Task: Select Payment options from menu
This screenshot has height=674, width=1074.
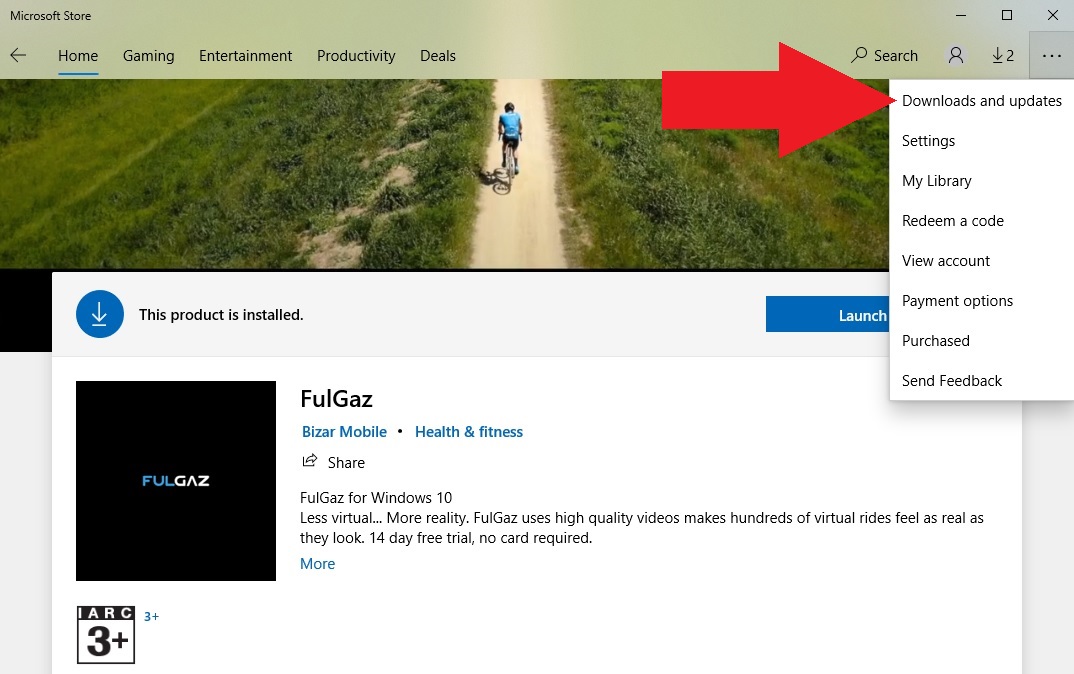Action: [982, 301]
